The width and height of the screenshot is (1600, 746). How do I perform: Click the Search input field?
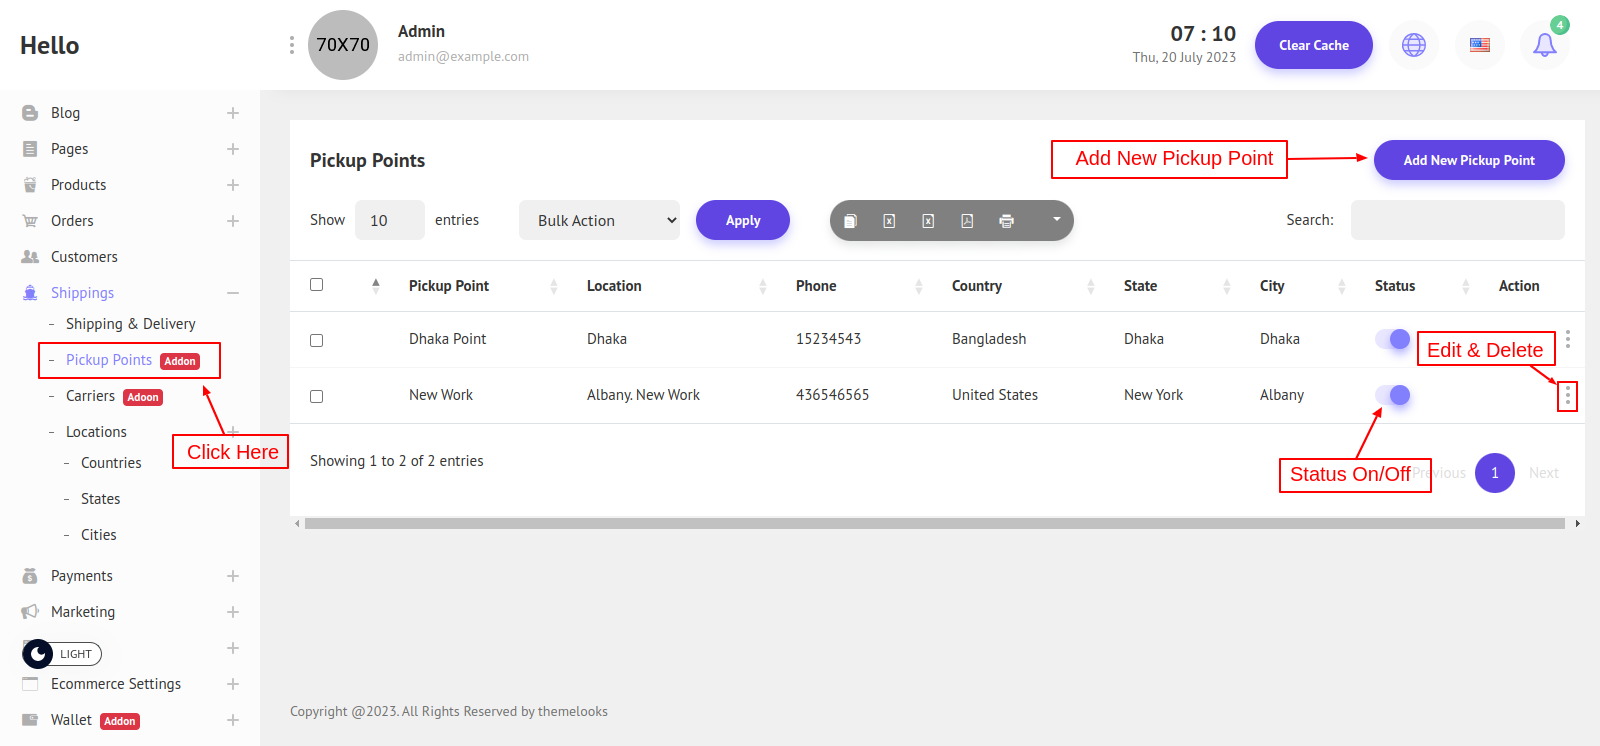tap(1457, 220)
